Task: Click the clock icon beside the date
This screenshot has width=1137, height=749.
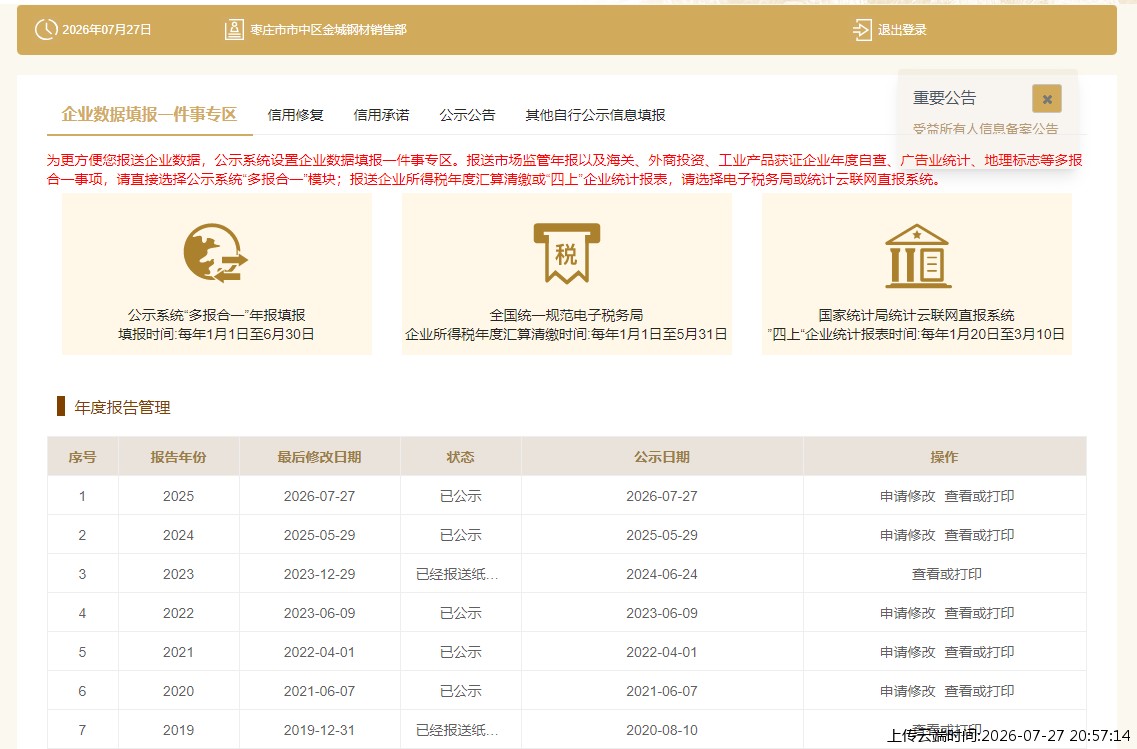Action: 46,30
